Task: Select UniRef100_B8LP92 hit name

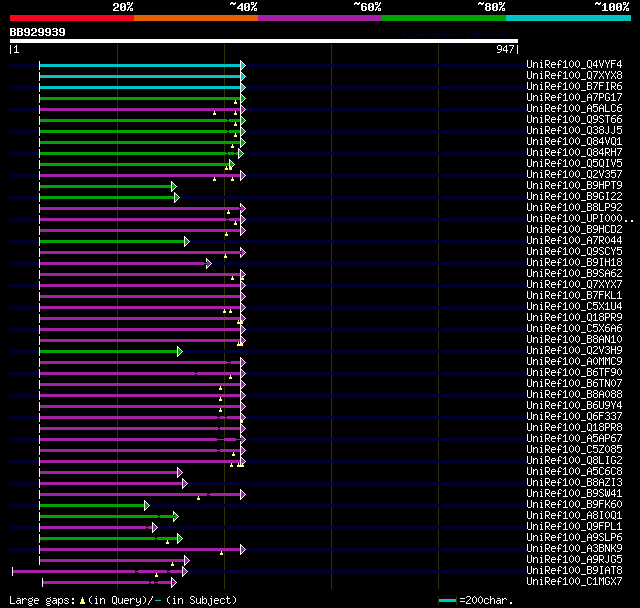Action: [574, 208]
